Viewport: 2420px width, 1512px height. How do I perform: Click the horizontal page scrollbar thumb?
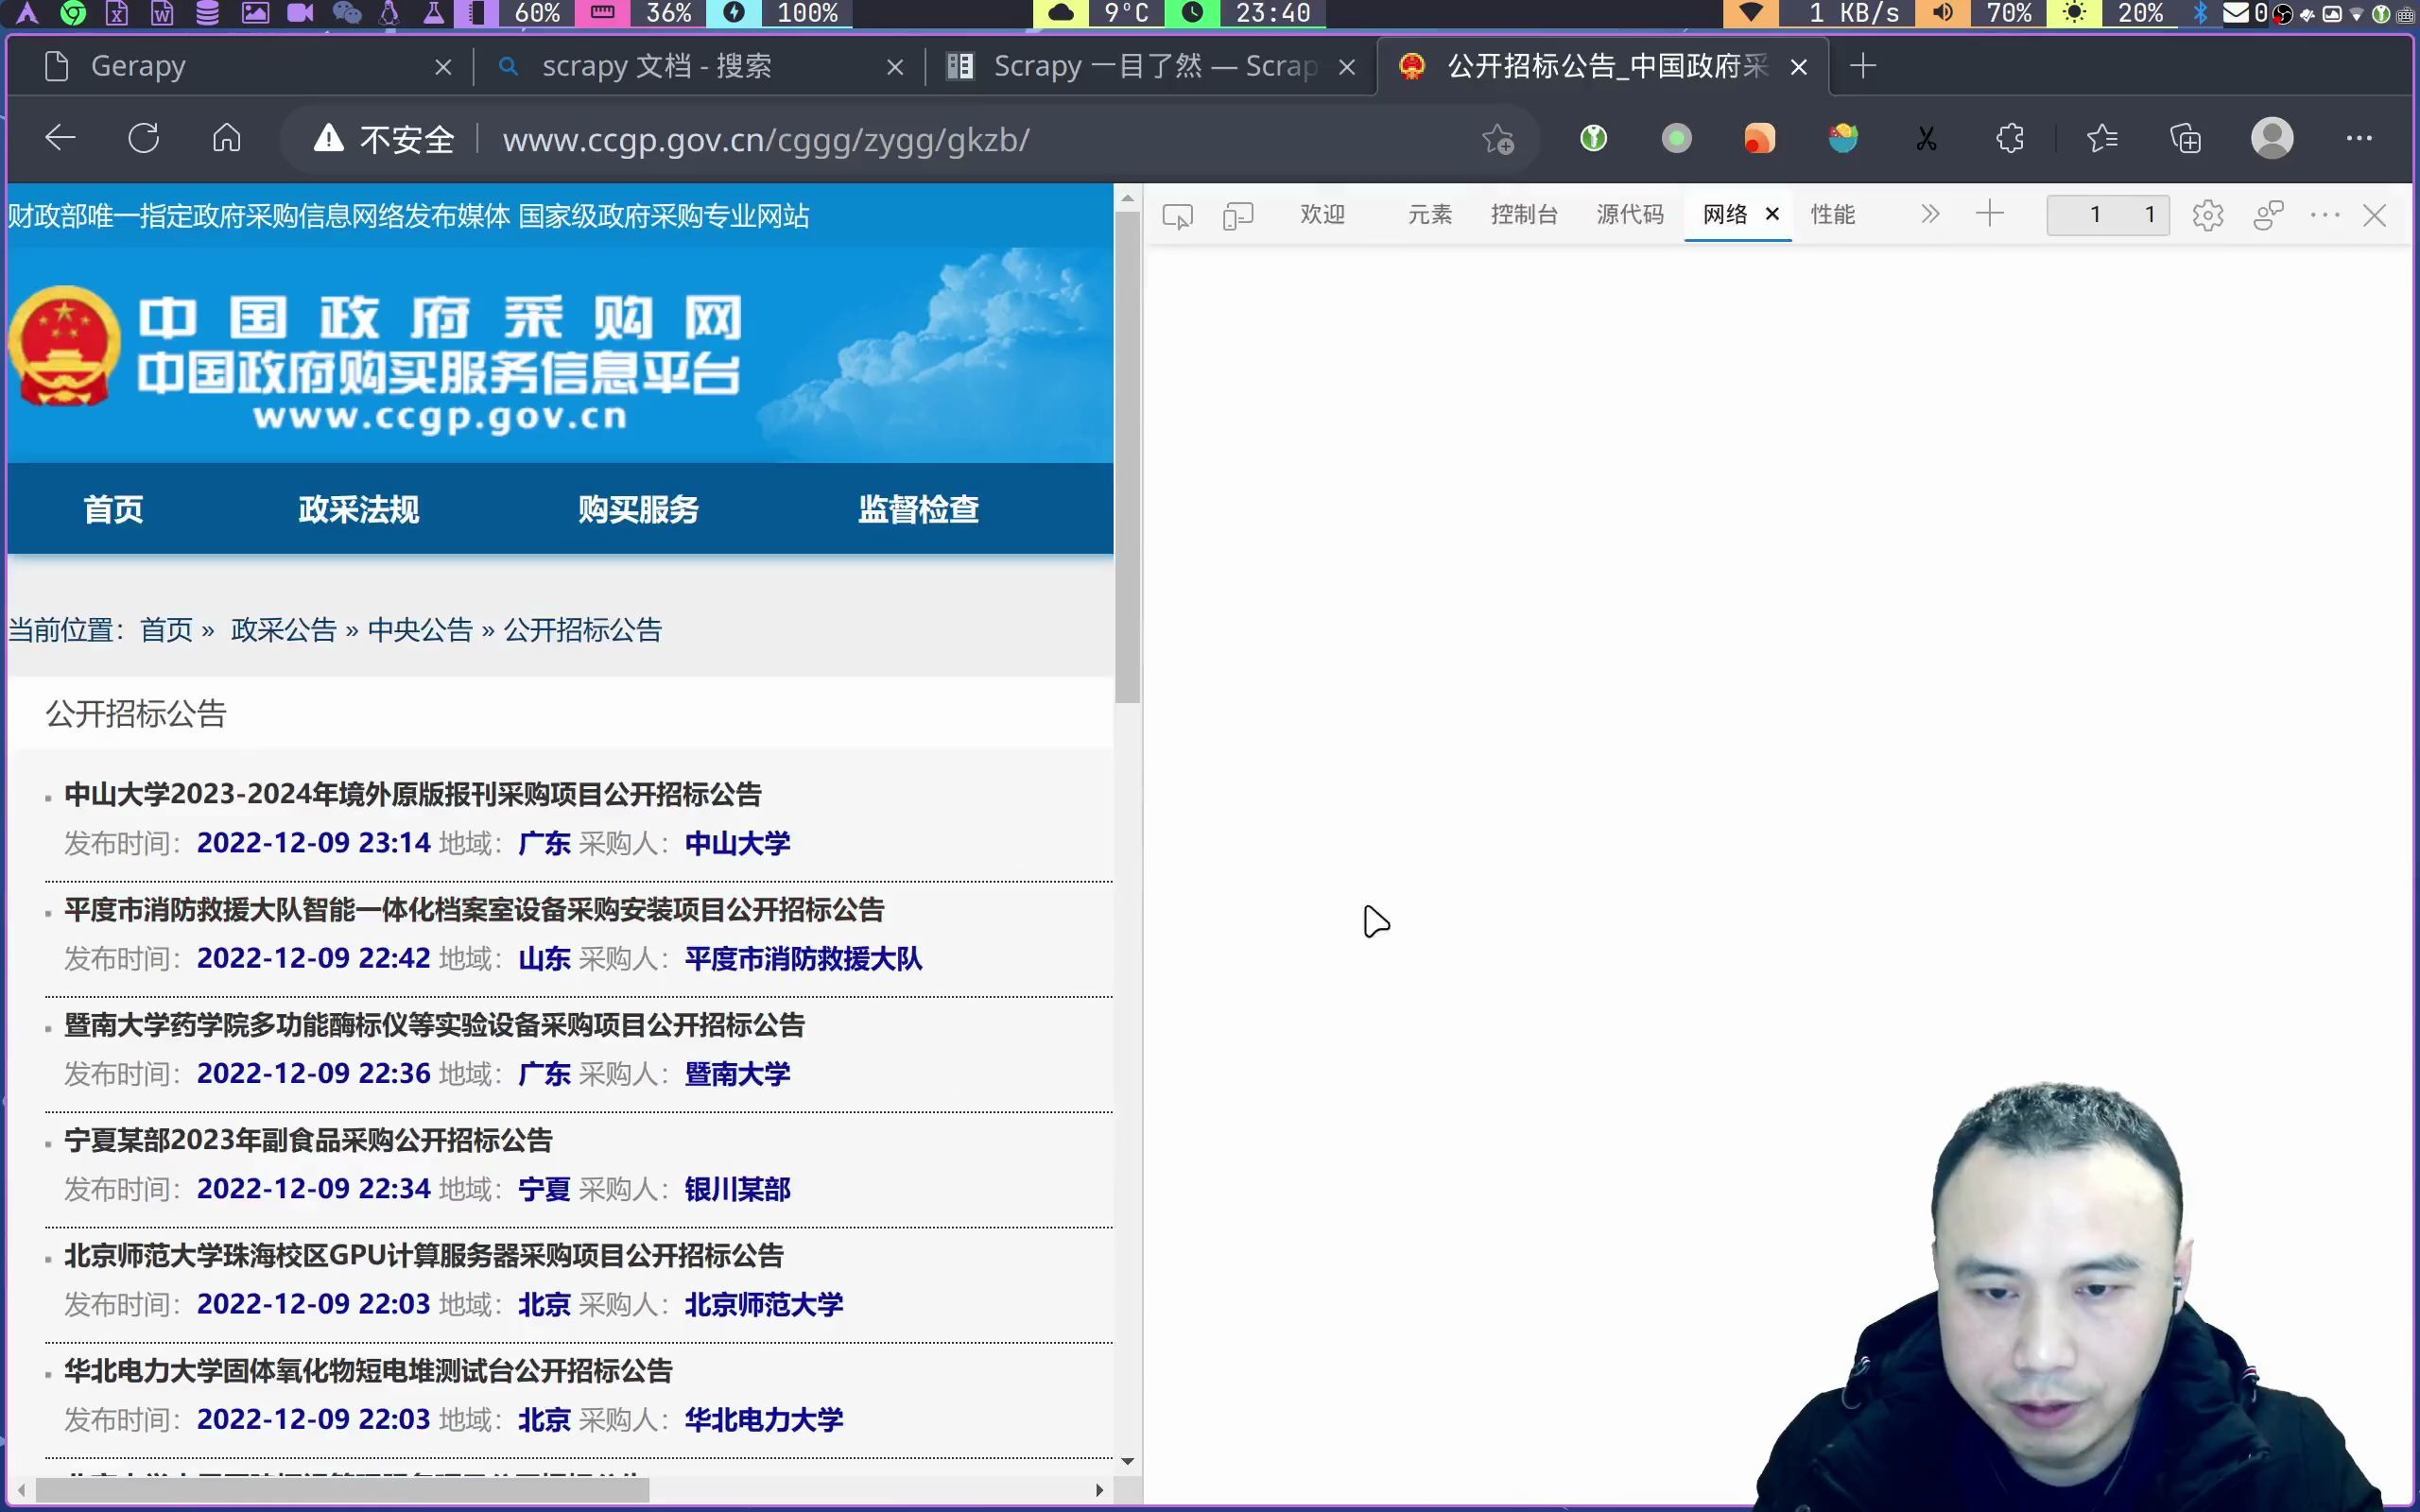click(x=343, y=1490)
